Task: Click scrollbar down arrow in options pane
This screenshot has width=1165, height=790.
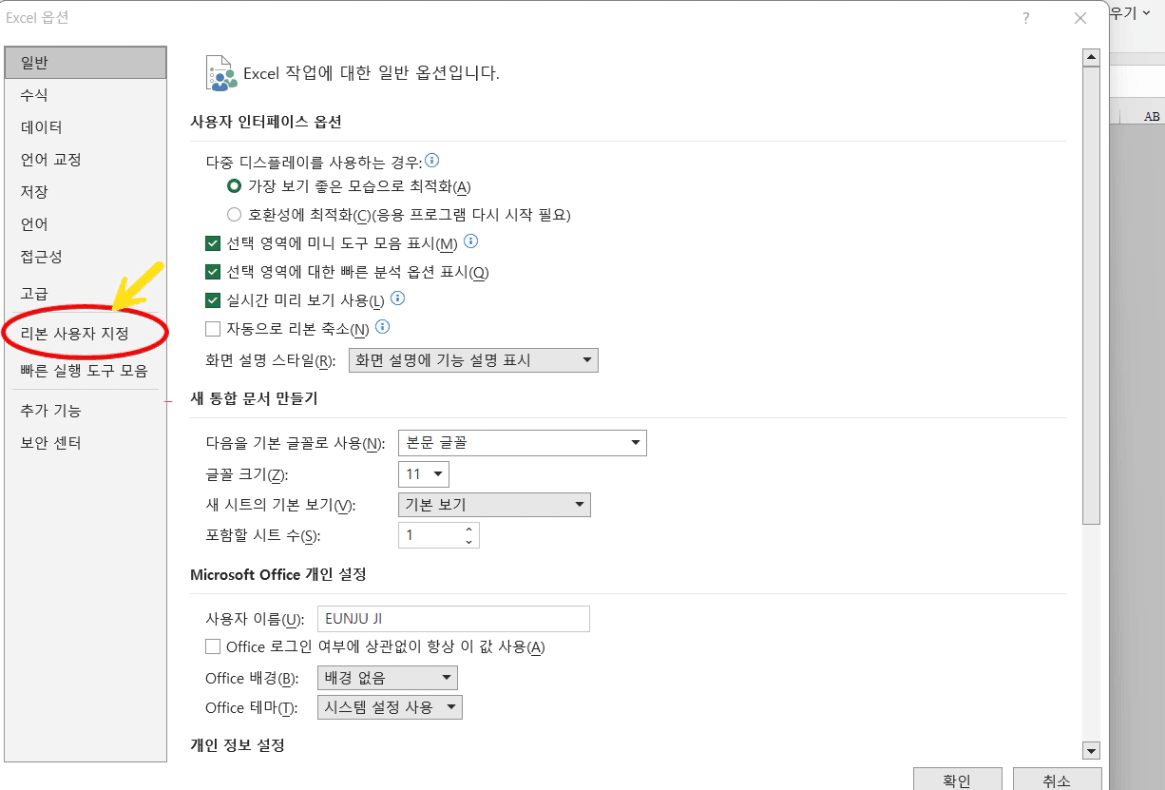Action: tap(1091, 751)
